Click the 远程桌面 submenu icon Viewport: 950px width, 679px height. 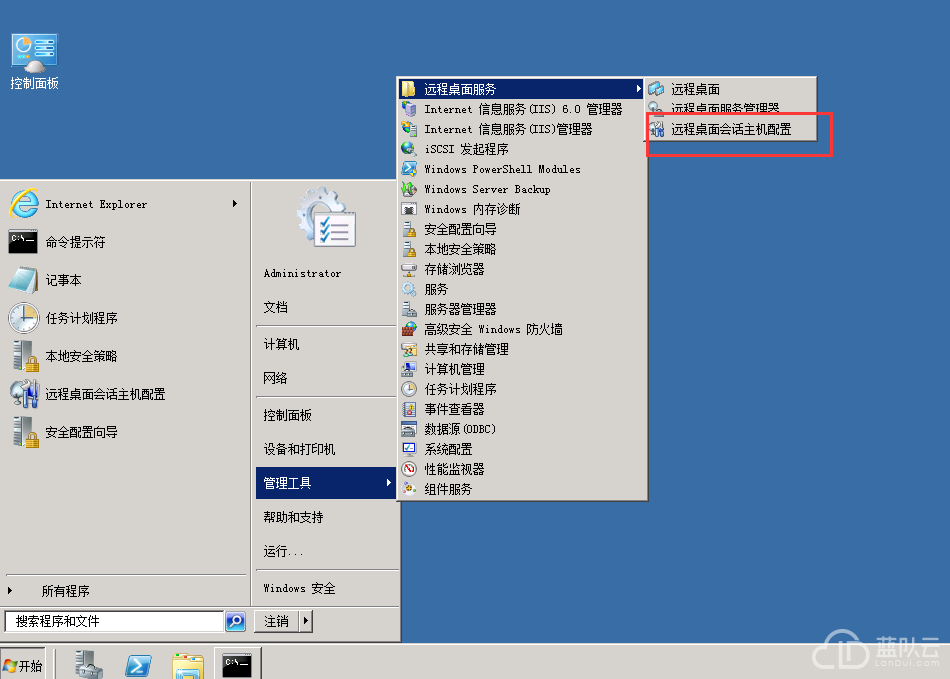(656, 89)
